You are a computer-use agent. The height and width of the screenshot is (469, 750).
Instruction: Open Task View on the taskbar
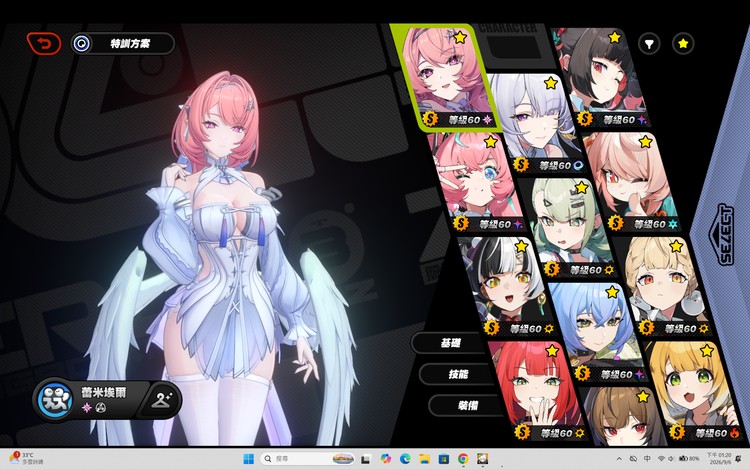point(365,459)
